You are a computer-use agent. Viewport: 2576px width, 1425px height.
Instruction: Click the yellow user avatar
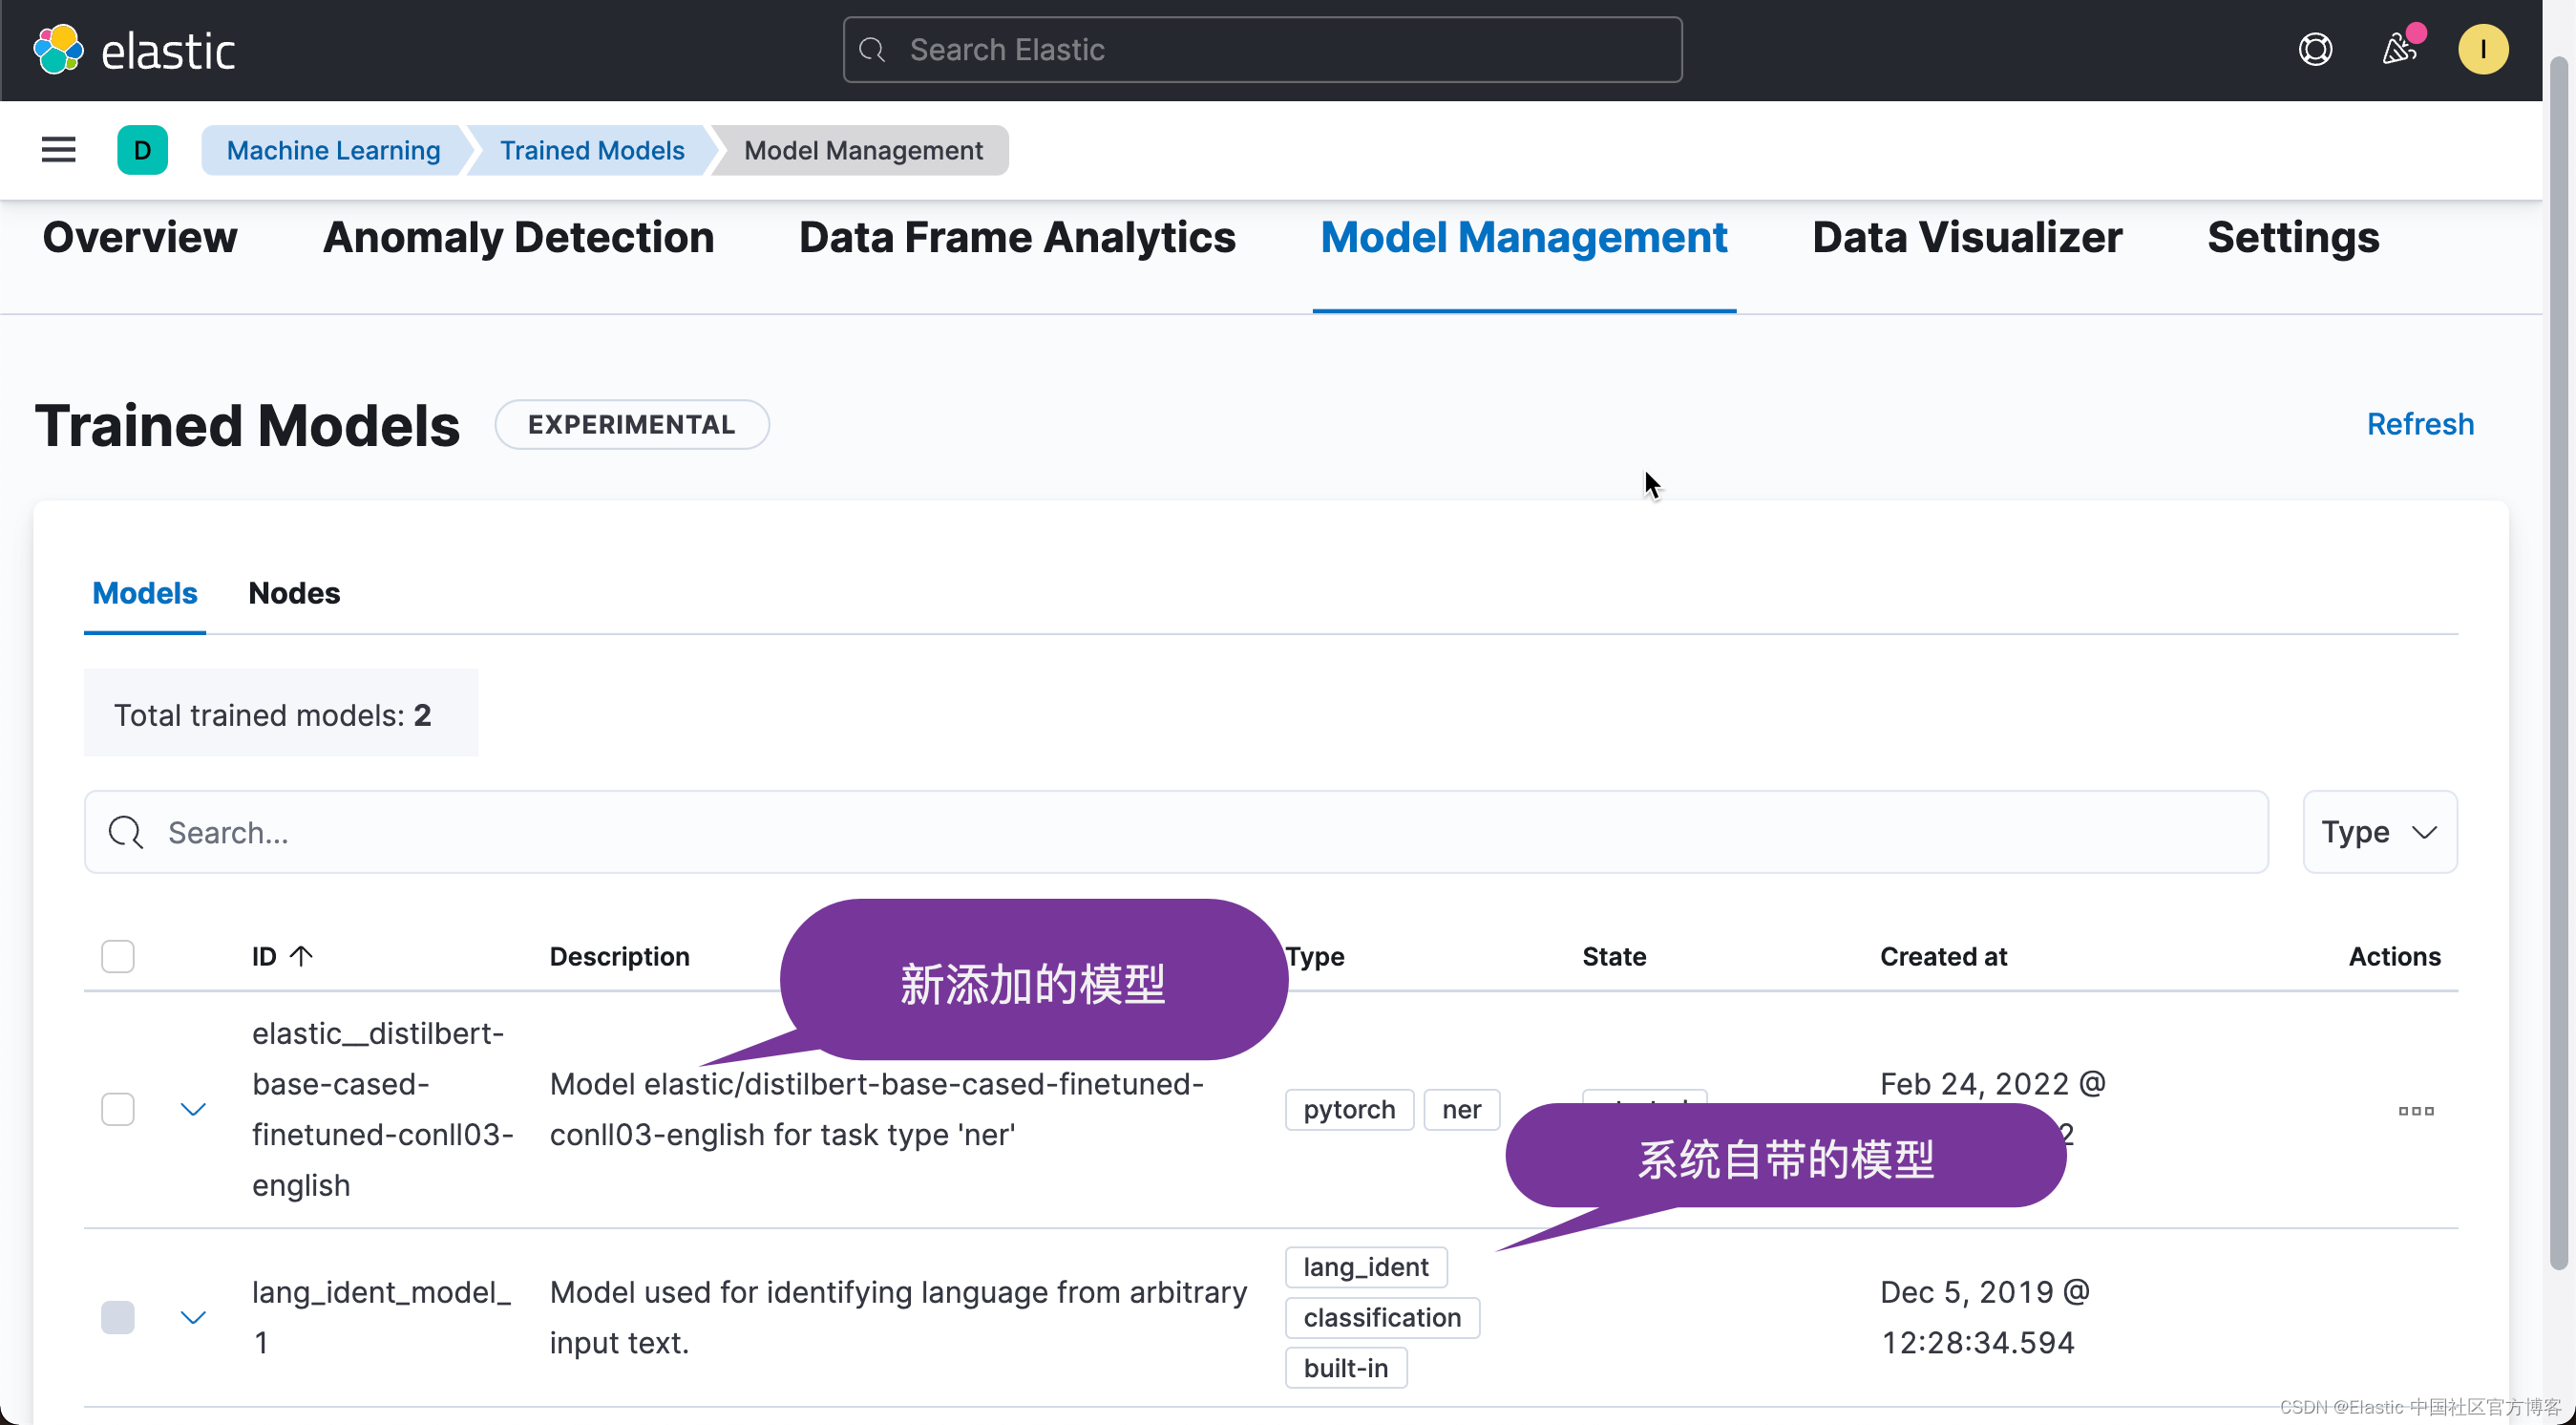click(2482, 50)
